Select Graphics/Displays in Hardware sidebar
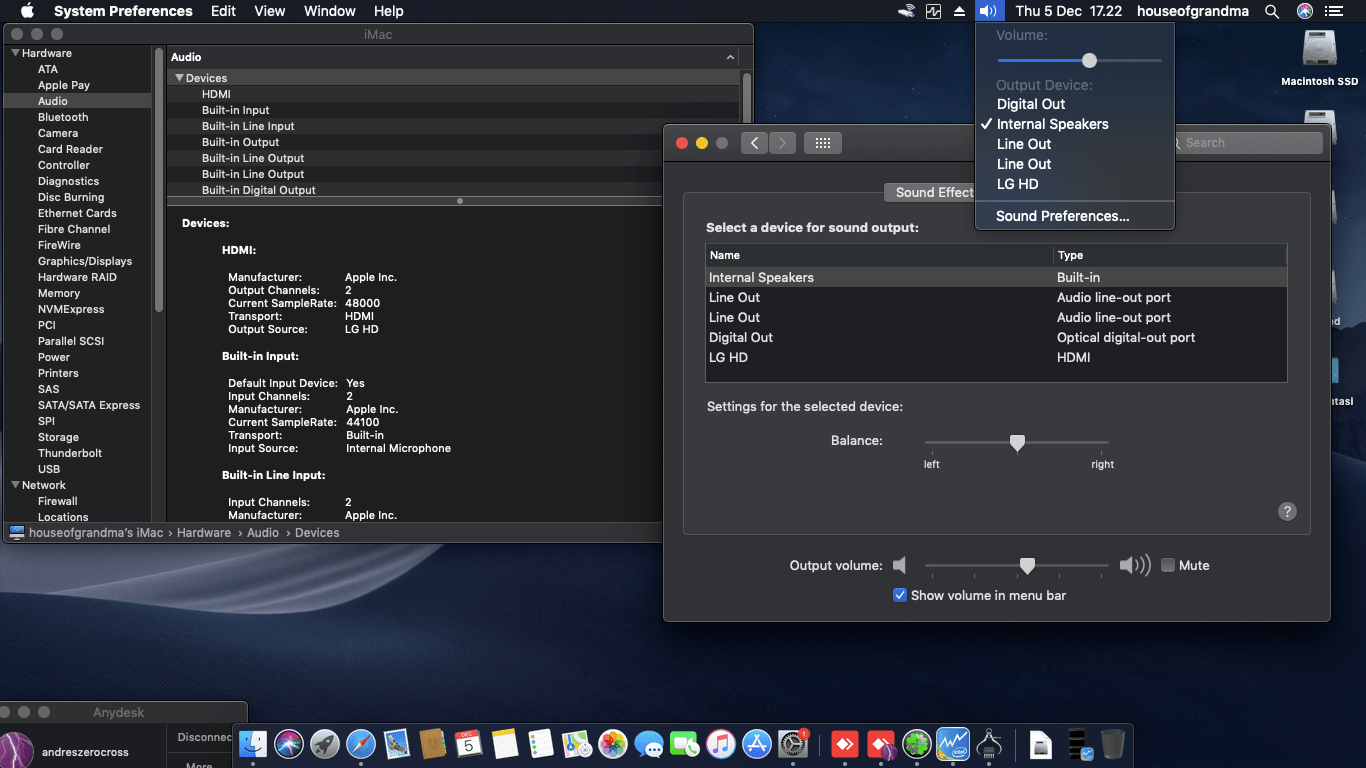 pyautogui.click(x=85, y=261)
